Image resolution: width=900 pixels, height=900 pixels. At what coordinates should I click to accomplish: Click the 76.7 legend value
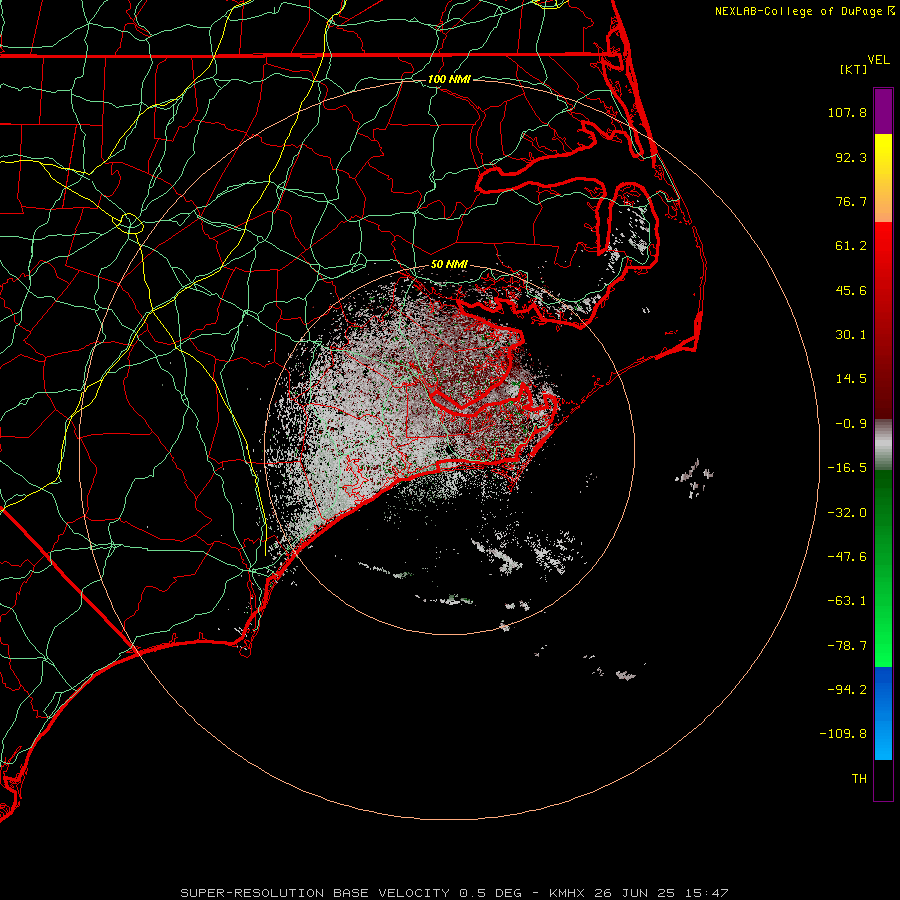(x=851, y=201)
